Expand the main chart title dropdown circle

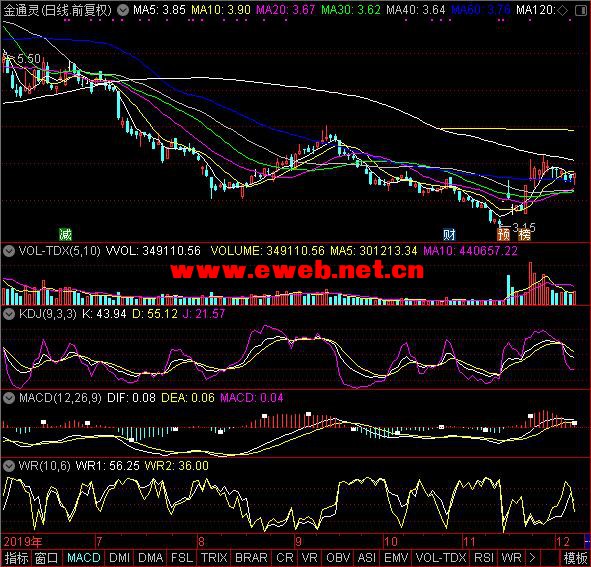click(x=122, y=10)
